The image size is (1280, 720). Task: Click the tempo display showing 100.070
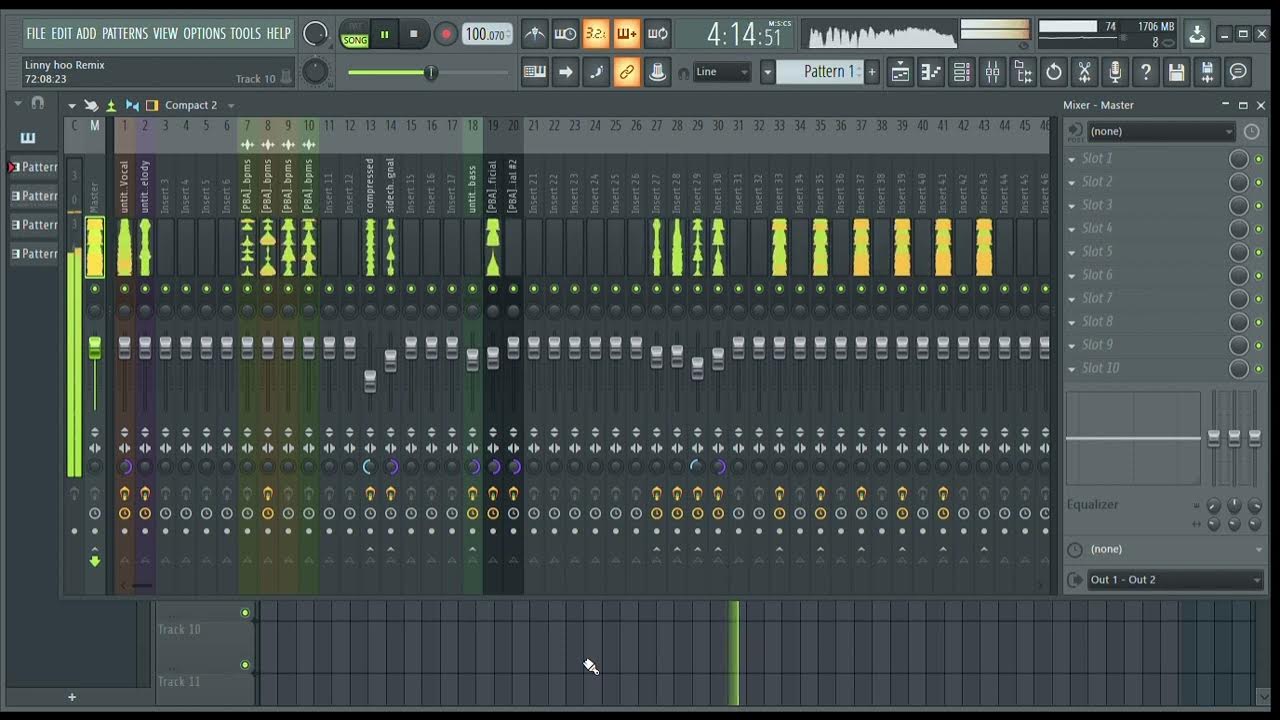pos(485,33)
